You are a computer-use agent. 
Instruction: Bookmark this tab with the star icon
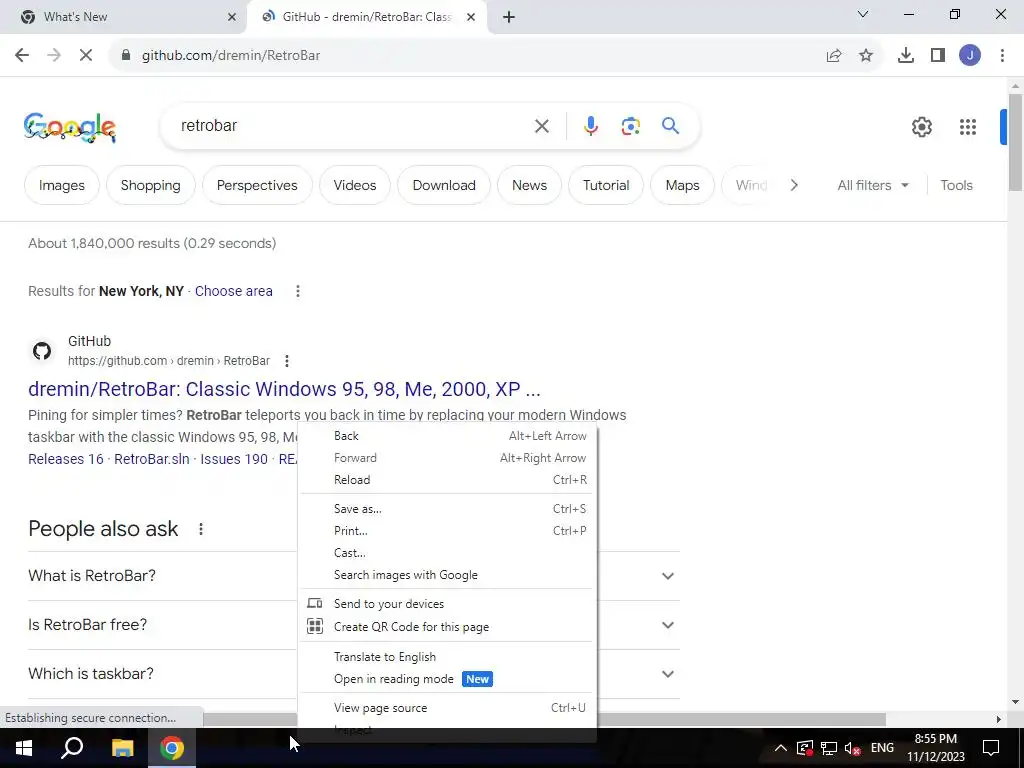click(x=866, y=56)
